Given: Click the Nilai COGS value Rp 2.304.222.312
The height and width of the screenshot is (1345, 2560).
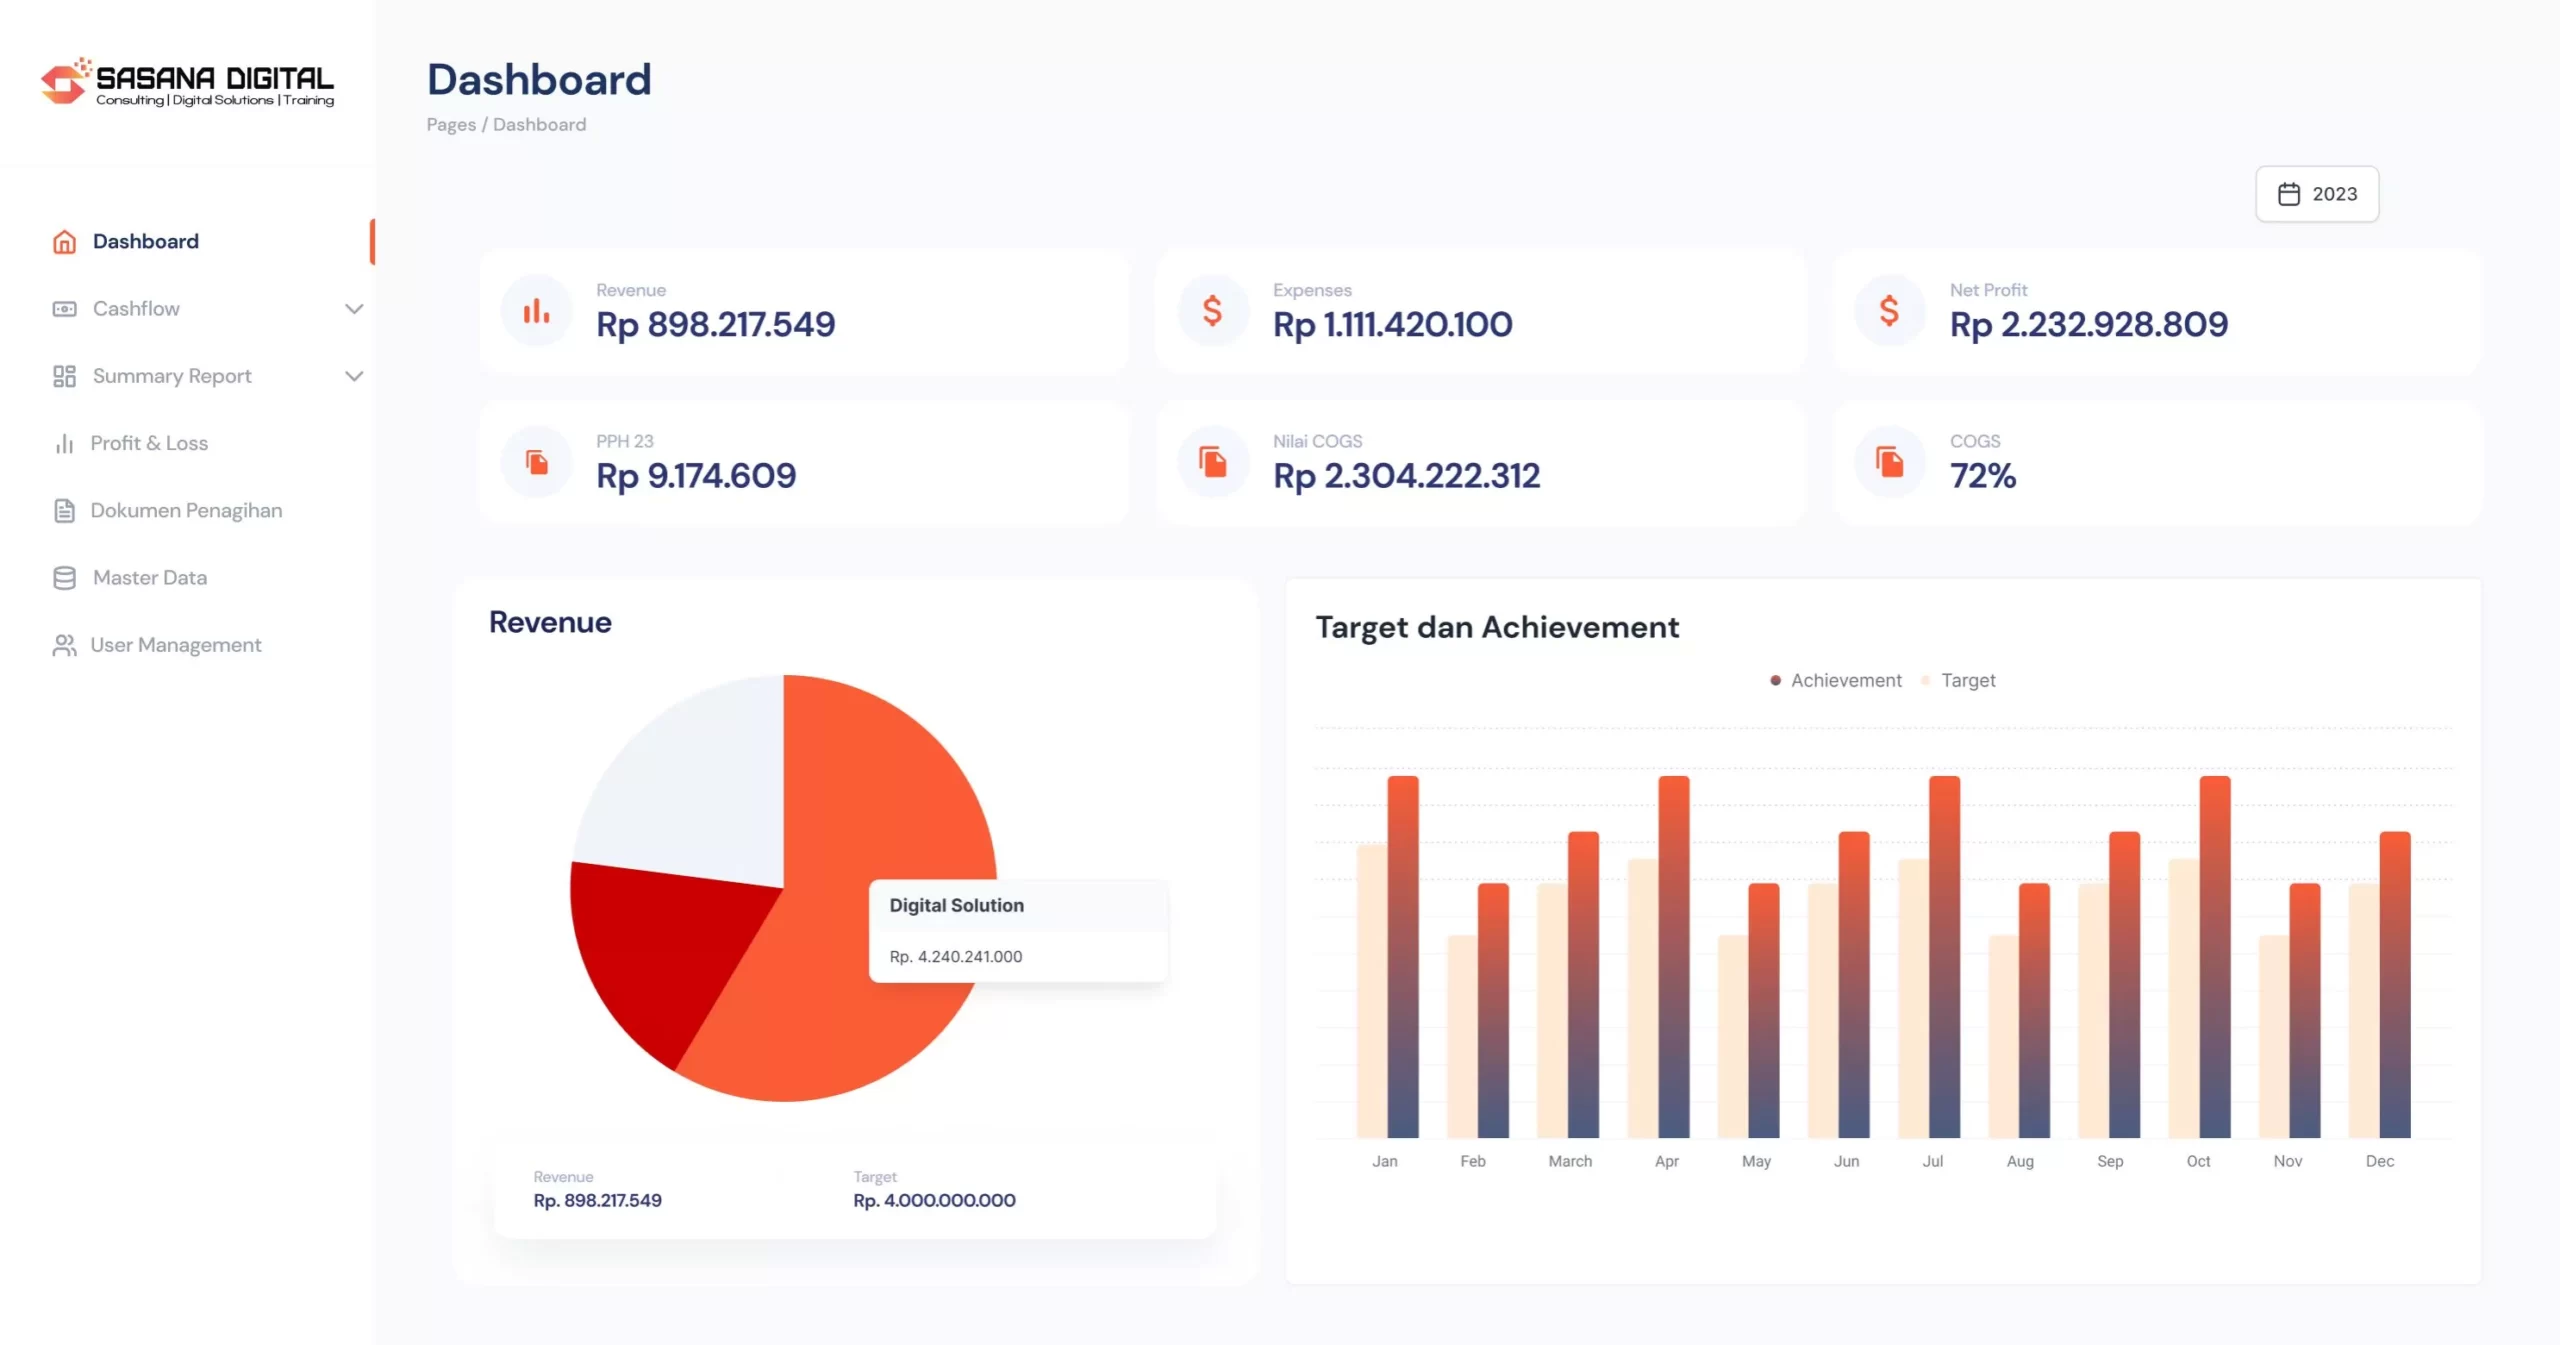Looking at the screenshot, I should pyautogui.click(x=1406, y=476).
